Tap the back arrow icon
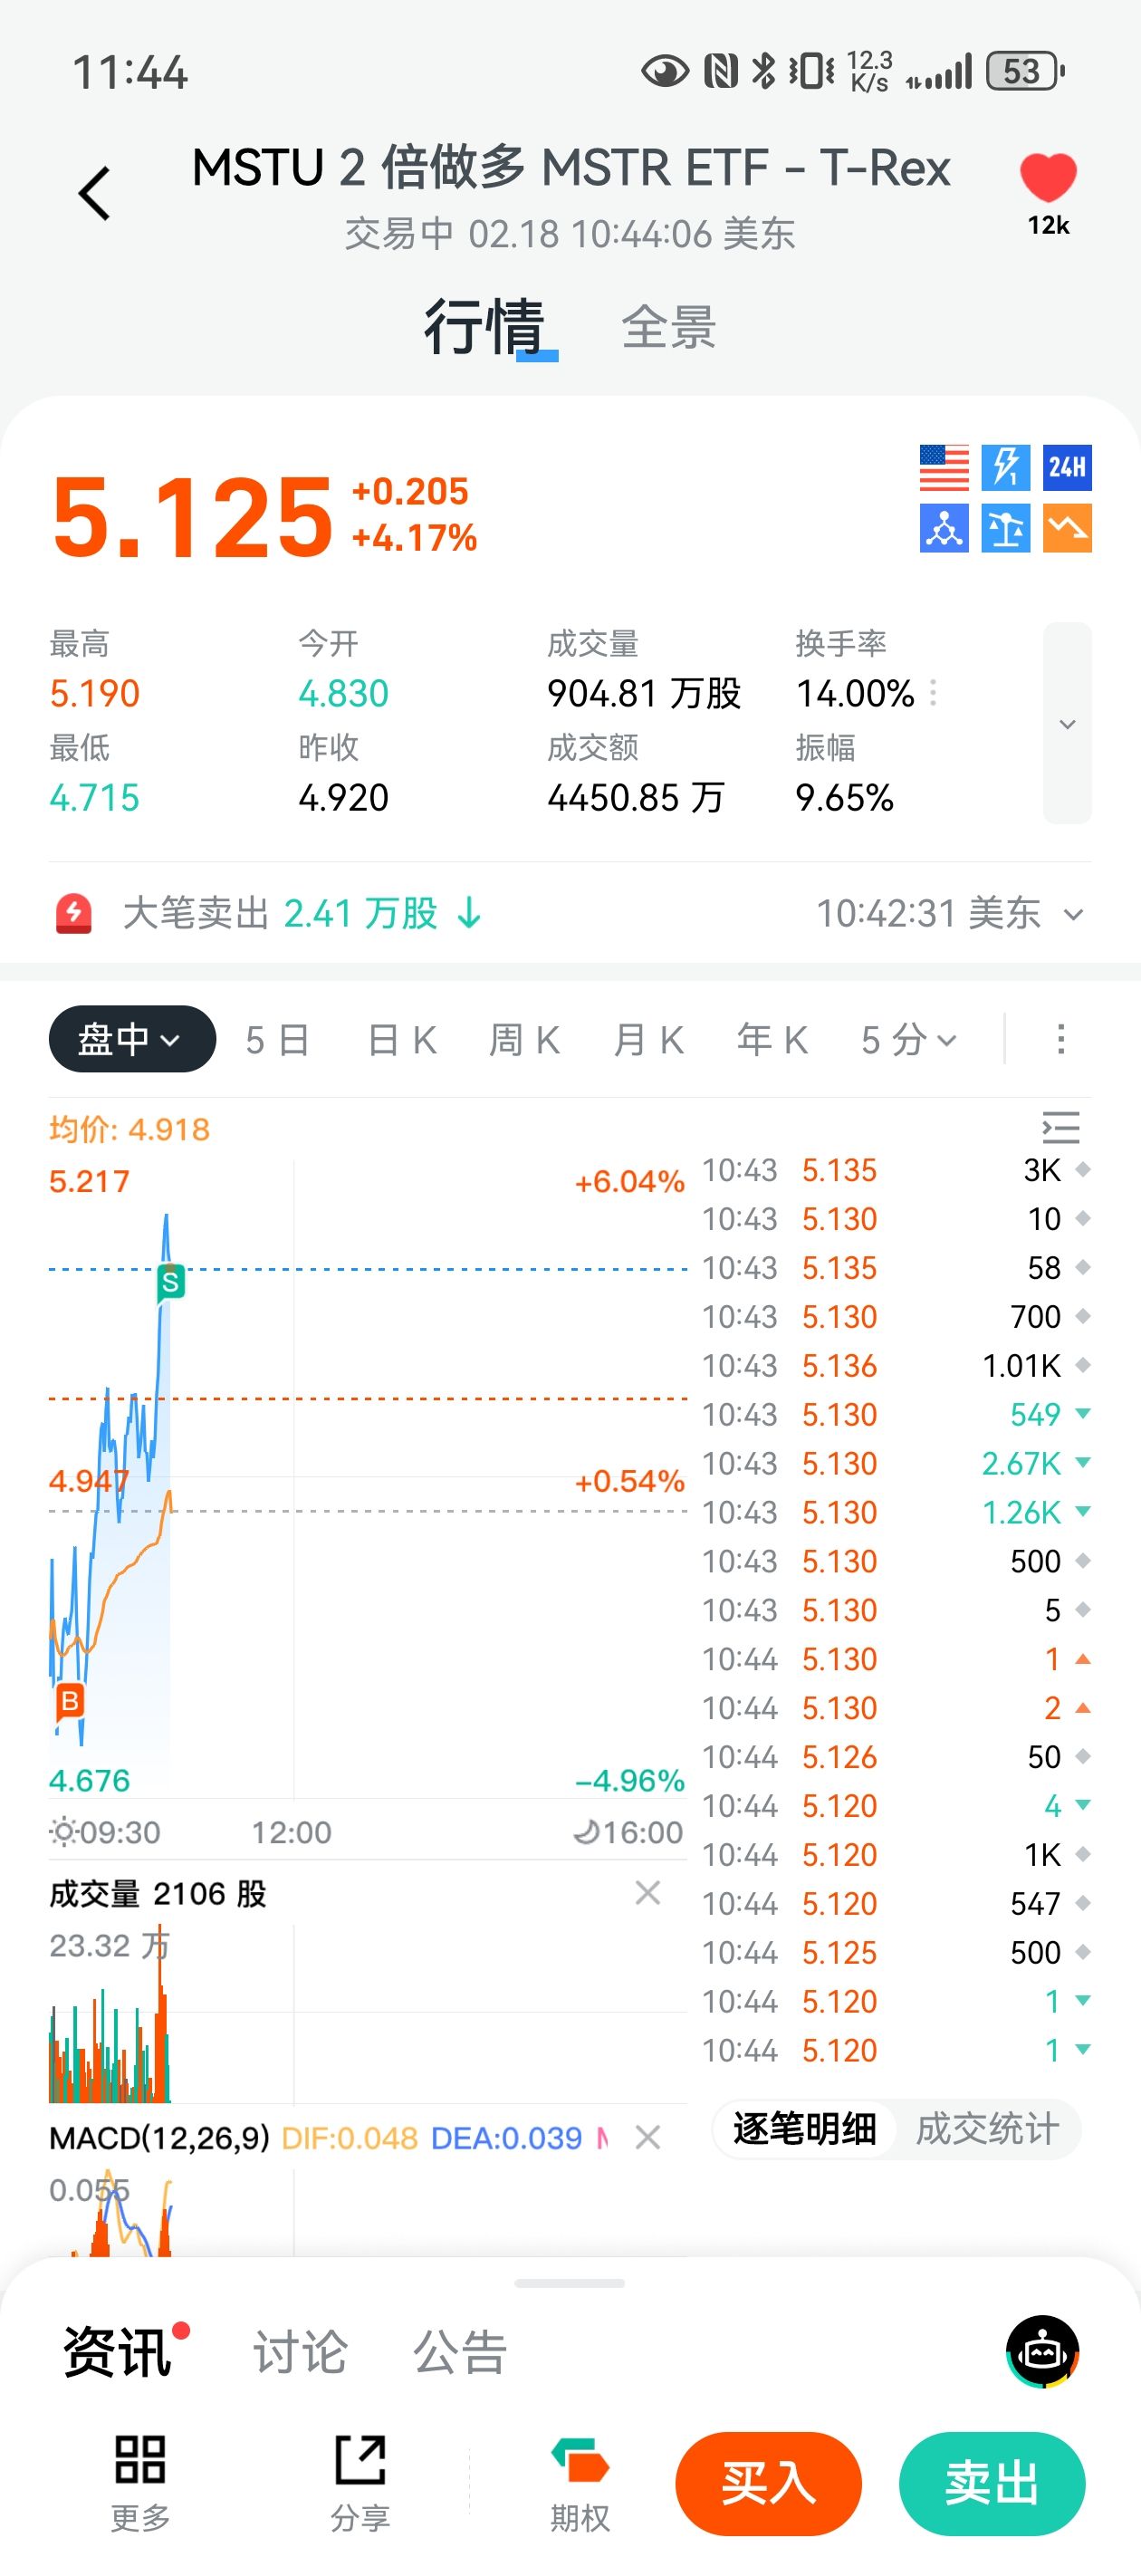 [x=95, y=193]
